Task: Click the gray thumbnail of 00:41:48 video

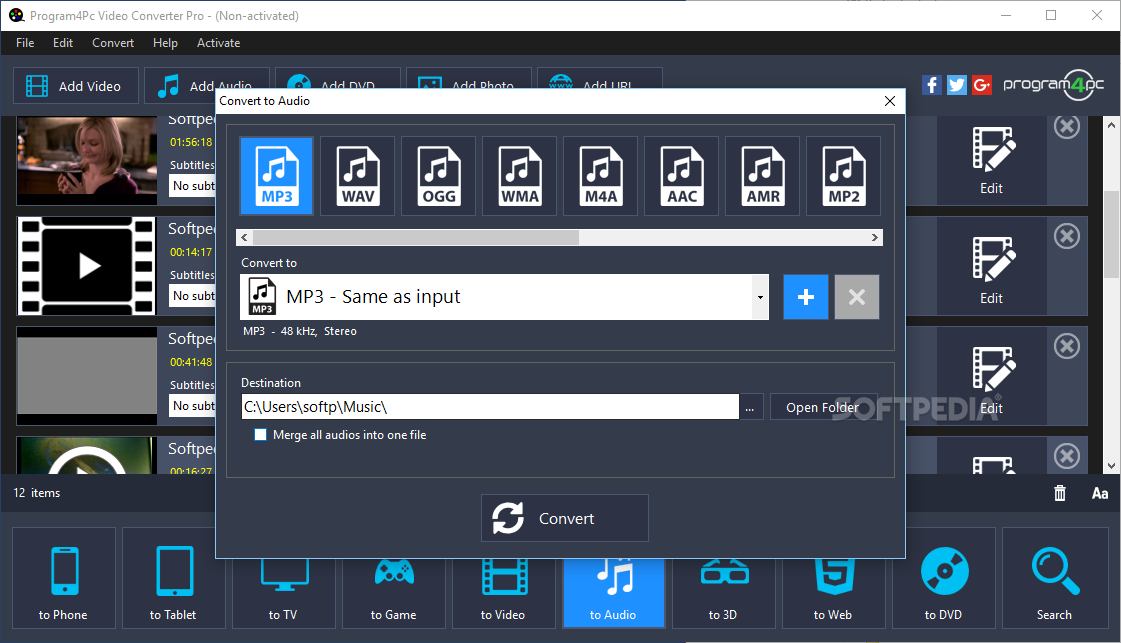Action: coord(87,376)
